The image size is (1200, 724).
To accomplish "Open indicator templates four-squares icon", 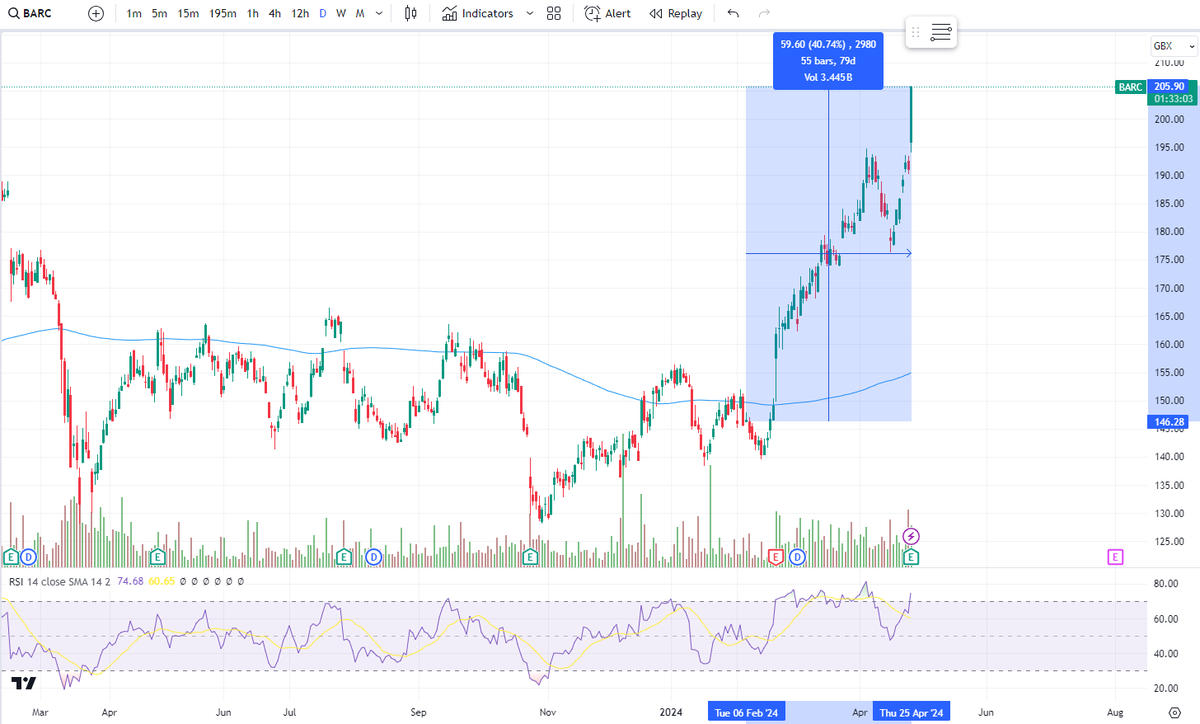I will coord(554,14).
